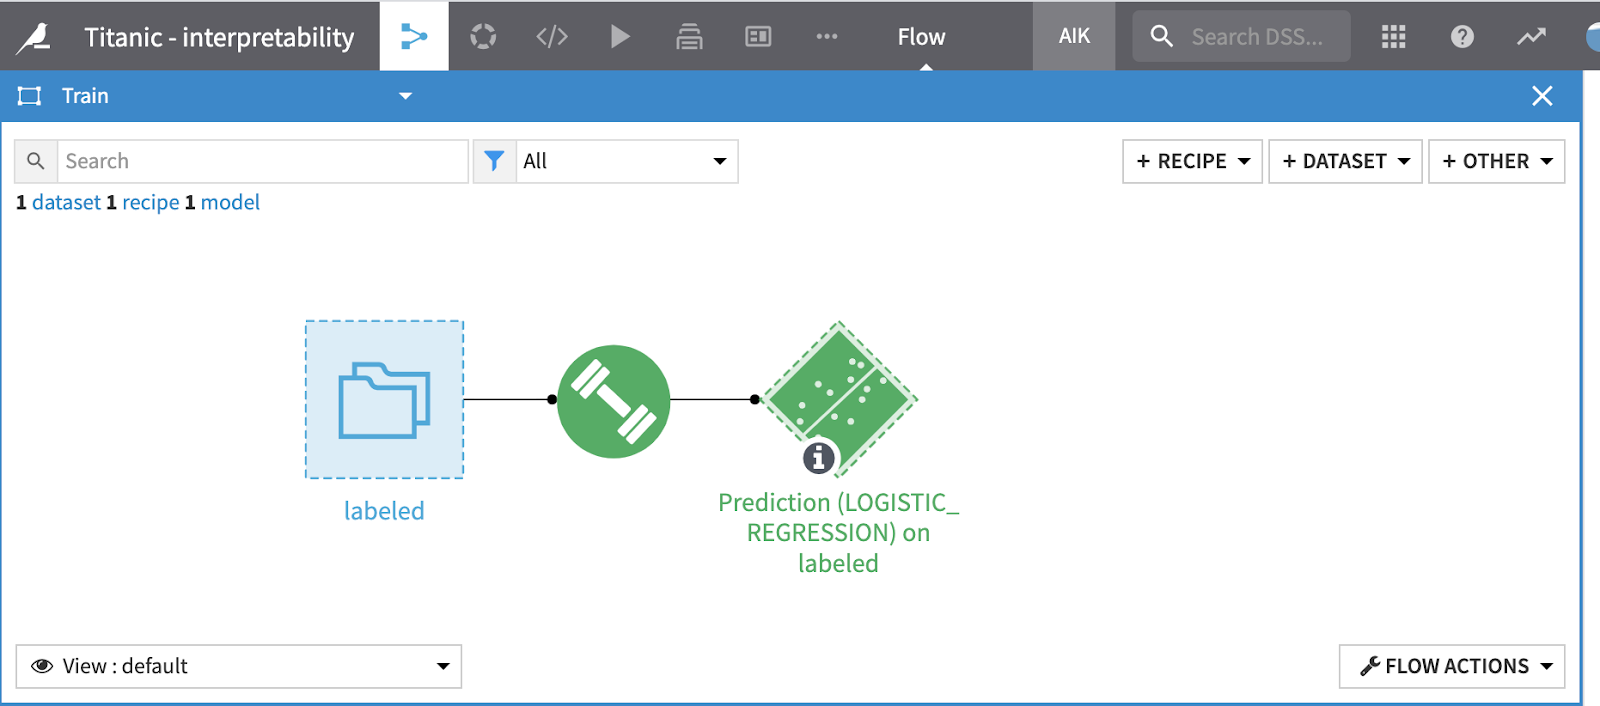The height and width of the screenshot is (706, 1600).
Task: Open the more options ellipsis menu
Action: pyautogui.click(x=827, y=37)
